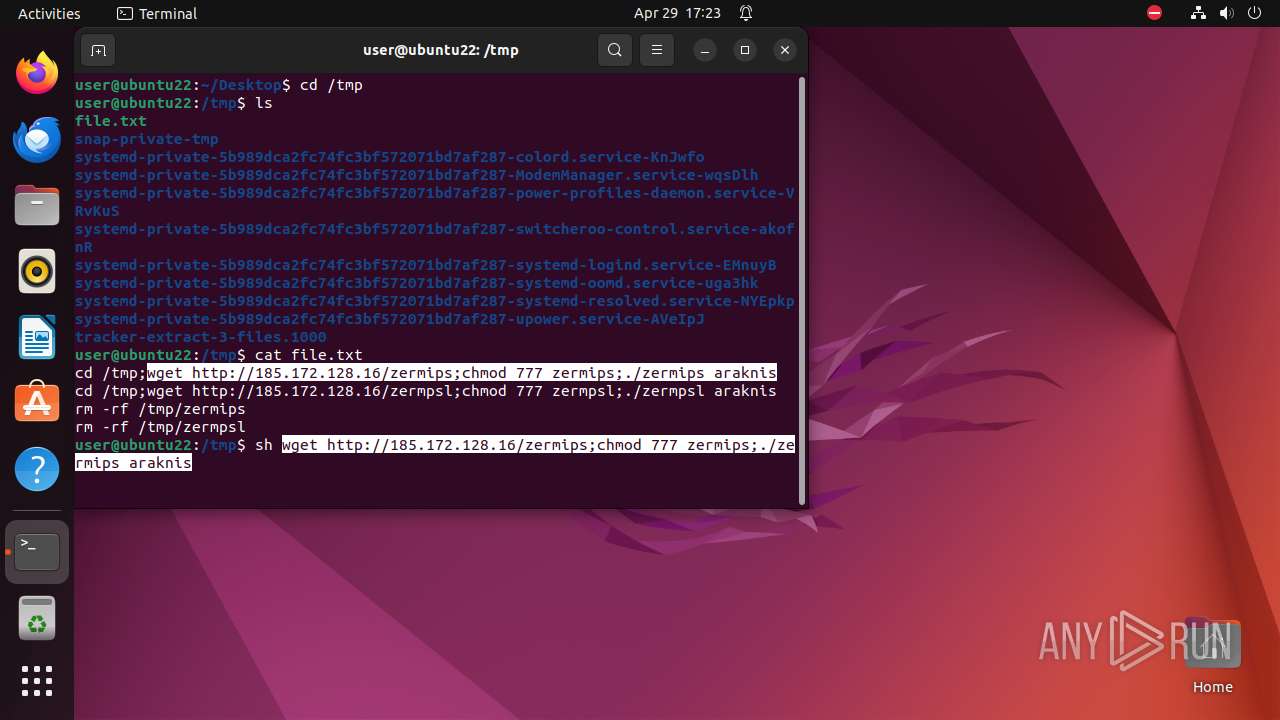Open the volume speaker icon
Screen dimensions: 1280x720
(1227, 13)
